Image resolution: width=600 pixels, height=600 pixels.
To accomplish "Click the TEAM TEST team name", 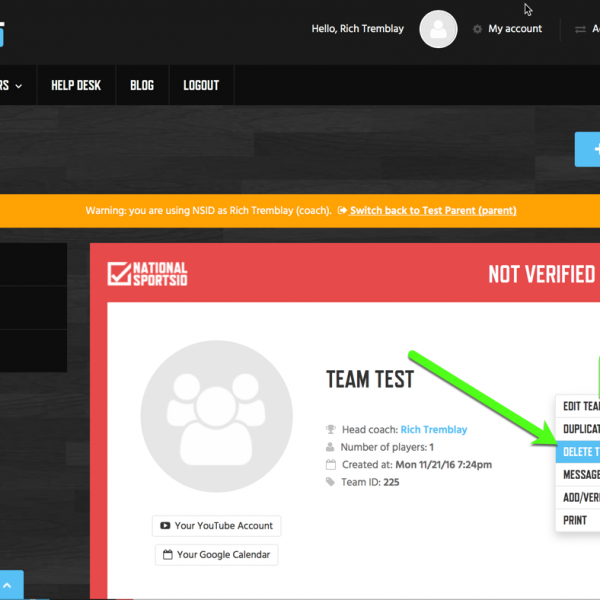I will 370,379.
